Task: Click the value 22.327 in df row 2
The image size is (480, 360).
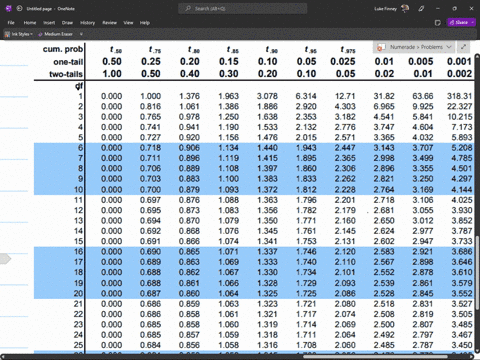Action: click(x=460, y=107)
